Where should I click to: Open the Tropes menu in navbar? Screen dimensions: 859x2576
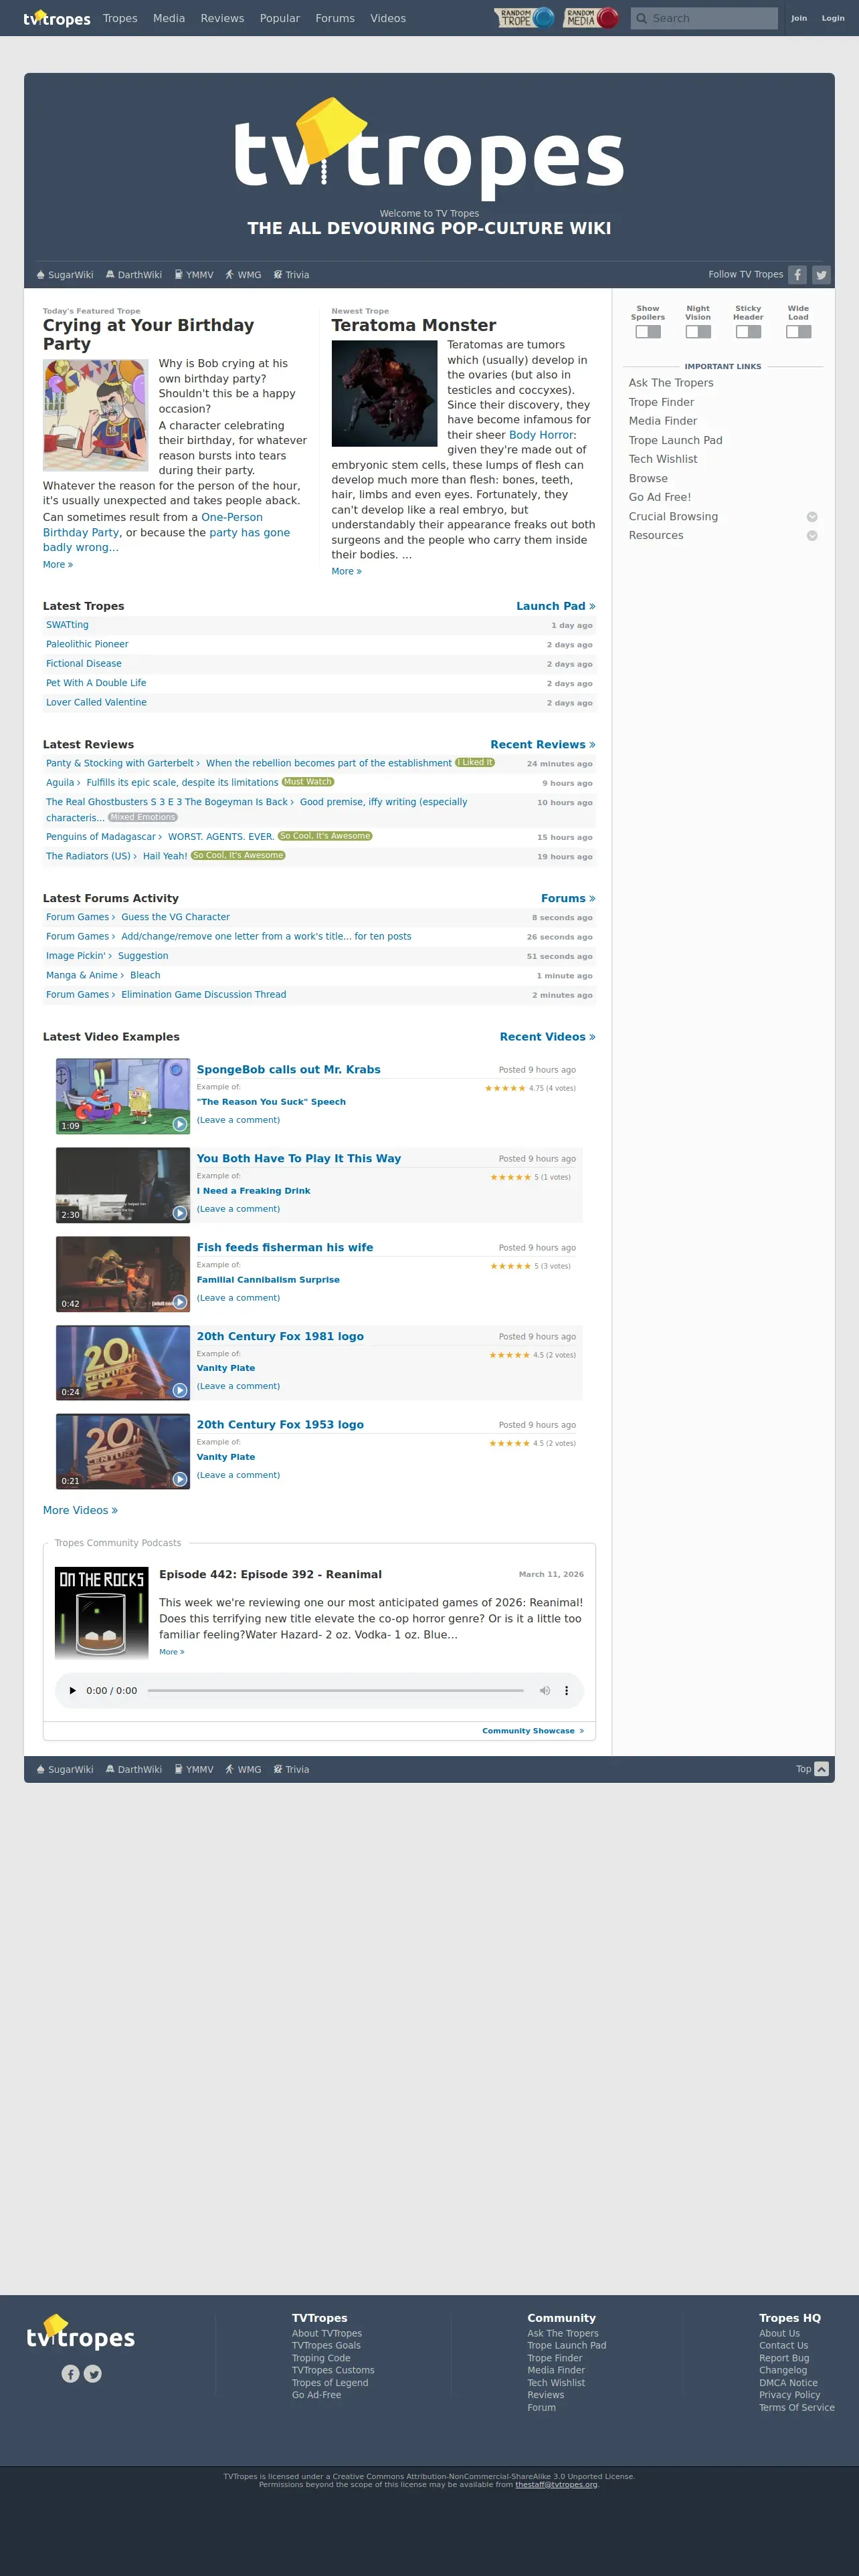tap(120, 18)
